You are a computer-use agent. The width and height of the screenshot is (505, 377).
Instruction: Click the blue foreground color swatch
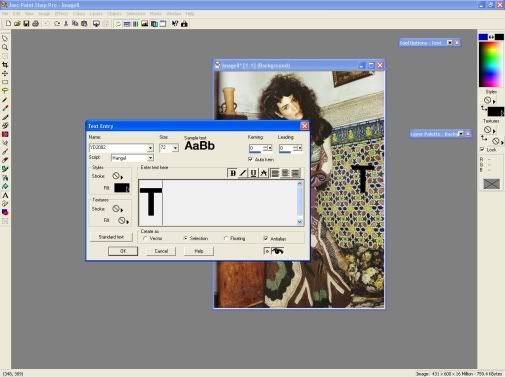coord(483,37)
